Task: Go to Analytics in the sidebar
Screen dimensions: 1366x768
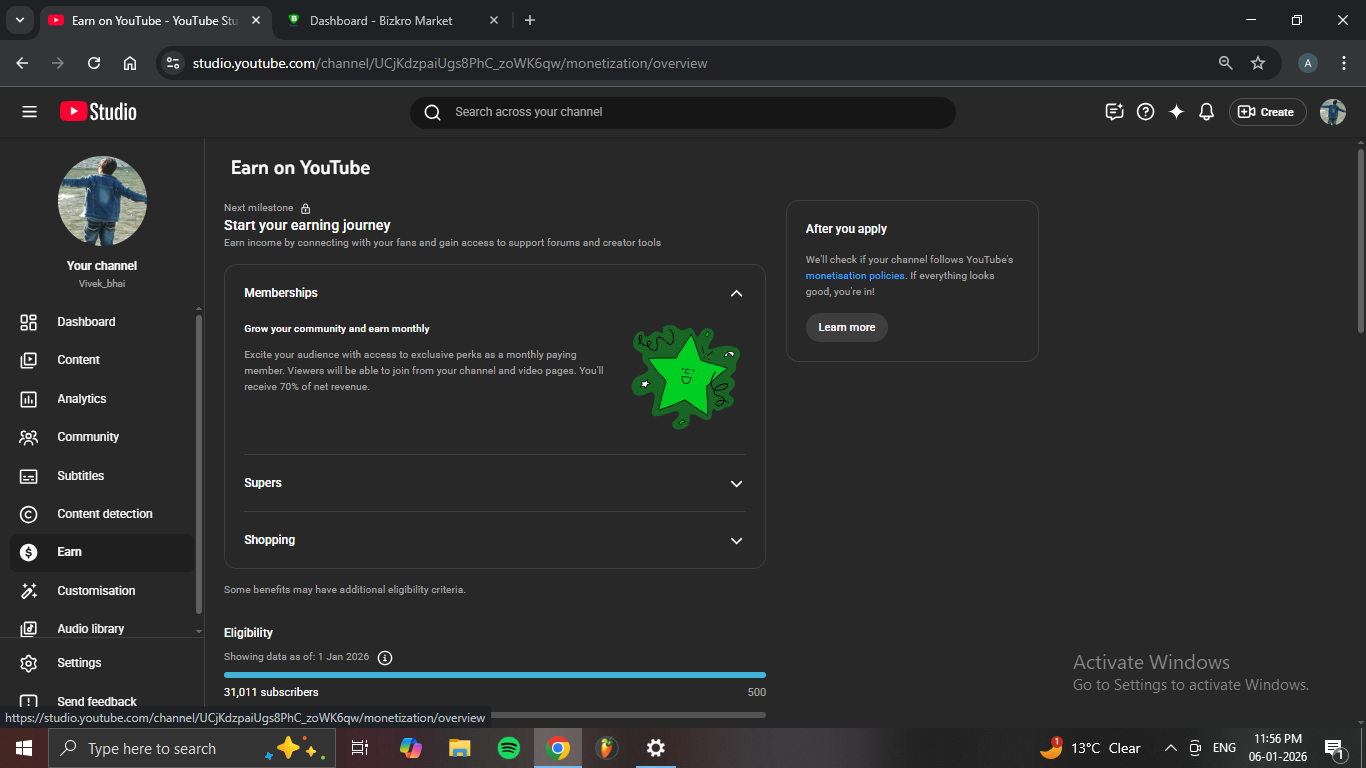Action: point(82,399)
